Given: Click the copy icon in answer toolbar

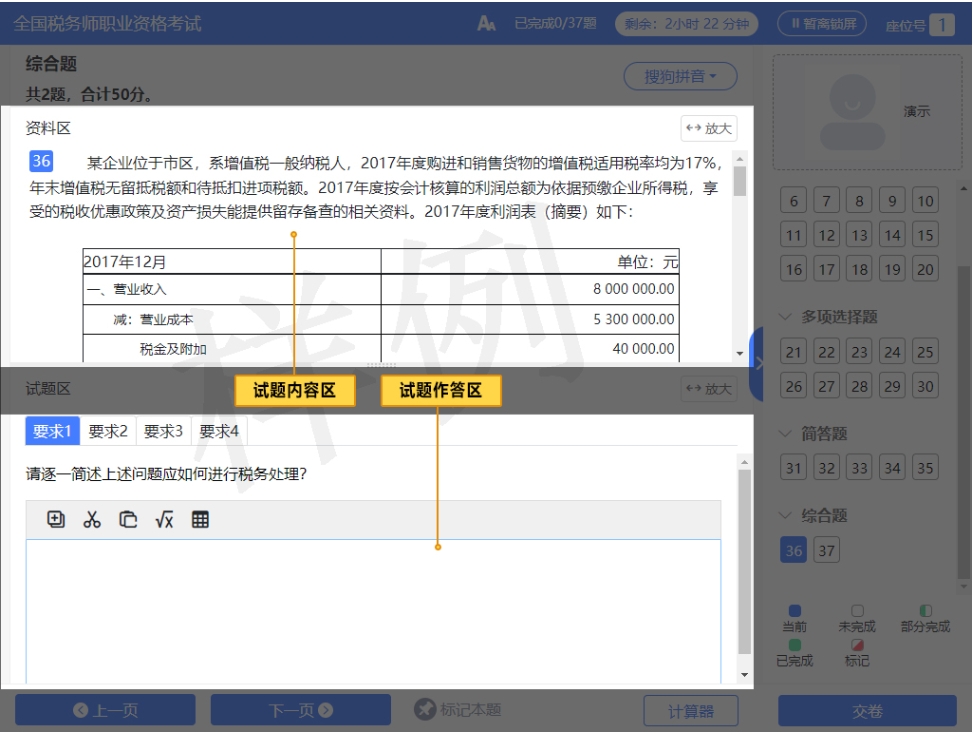Looking at the screenshot, I should coord(57,520).
